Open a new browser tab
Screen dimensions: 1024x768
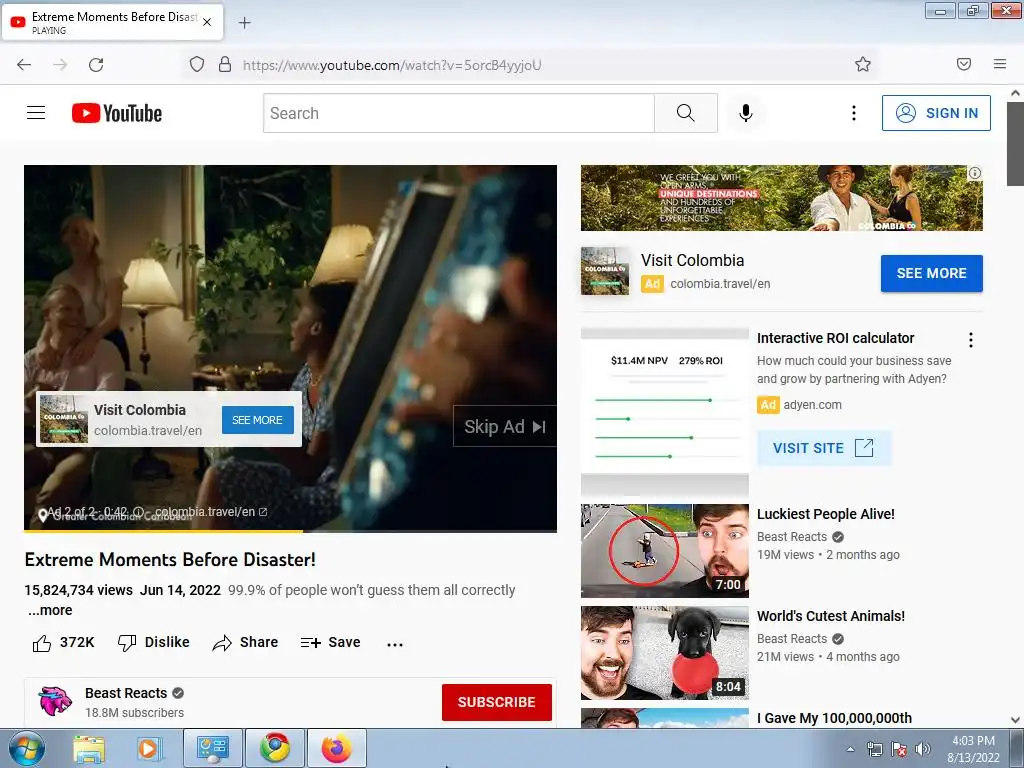(x=245, y=23)
